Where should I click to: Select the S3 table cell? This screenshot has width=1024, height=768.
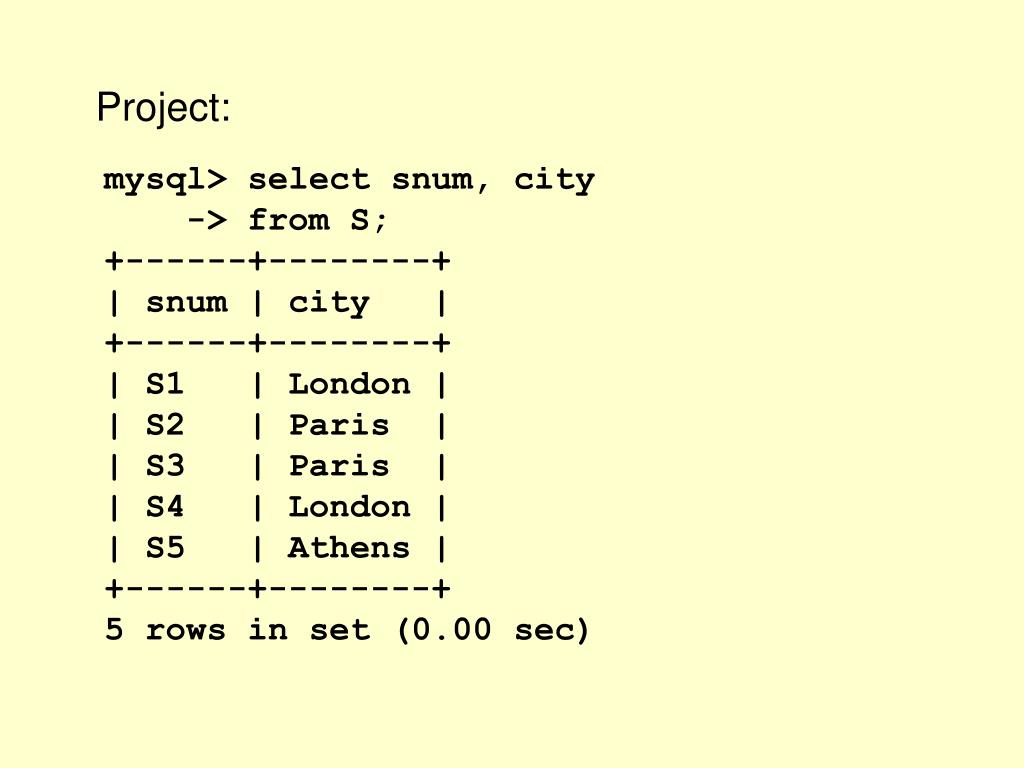[x=165, y=466]
